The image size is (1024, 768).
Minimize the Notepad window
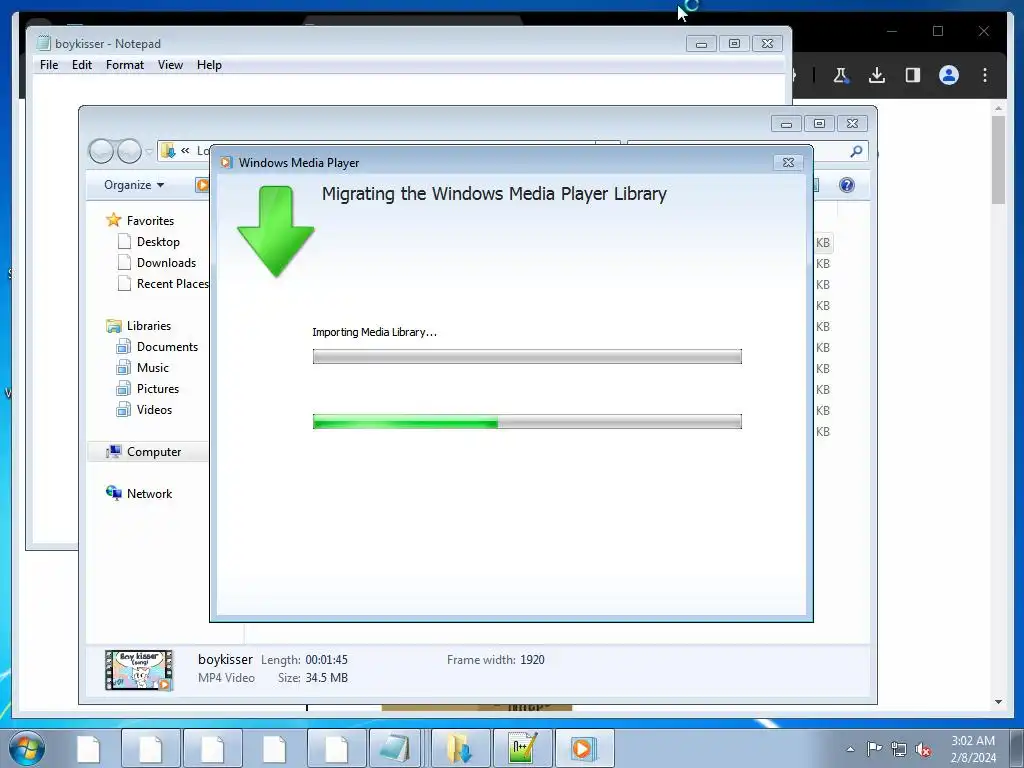701,44
